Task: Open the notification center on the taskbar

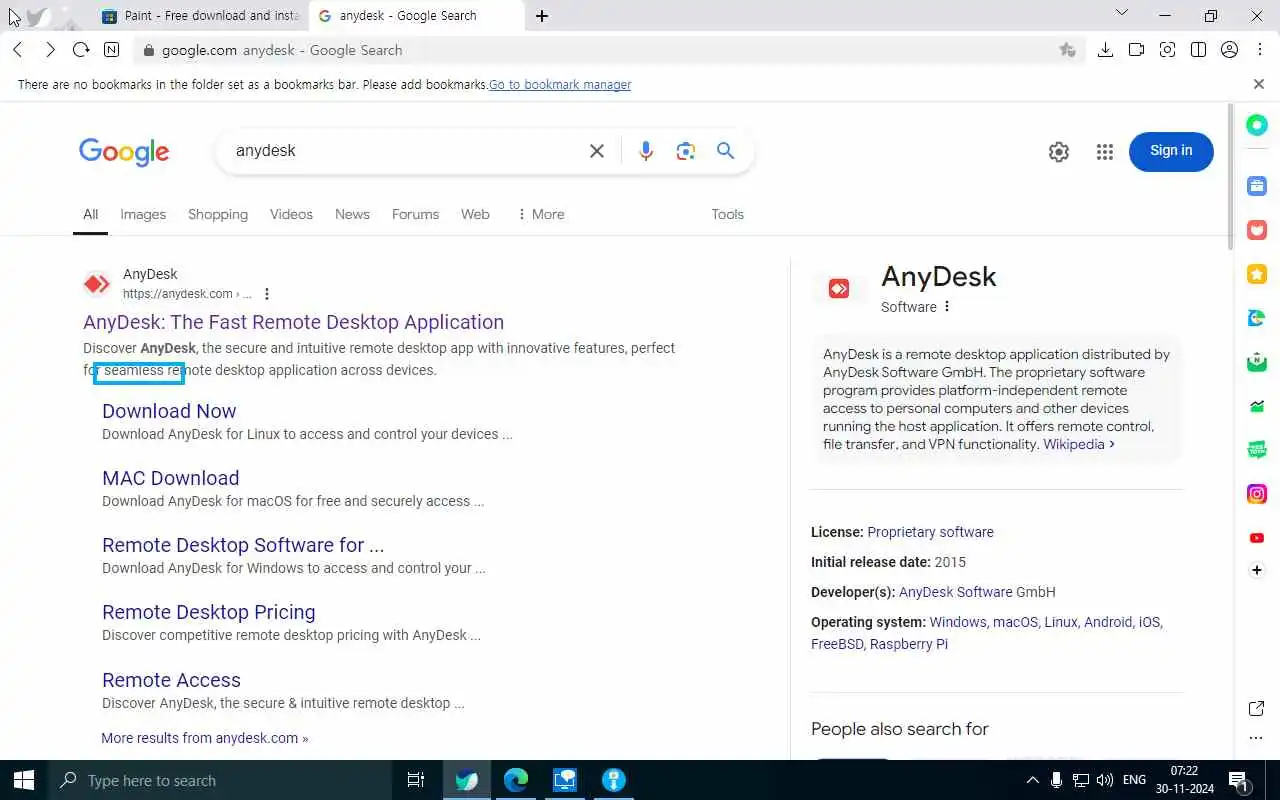Action: (1239, 780)
